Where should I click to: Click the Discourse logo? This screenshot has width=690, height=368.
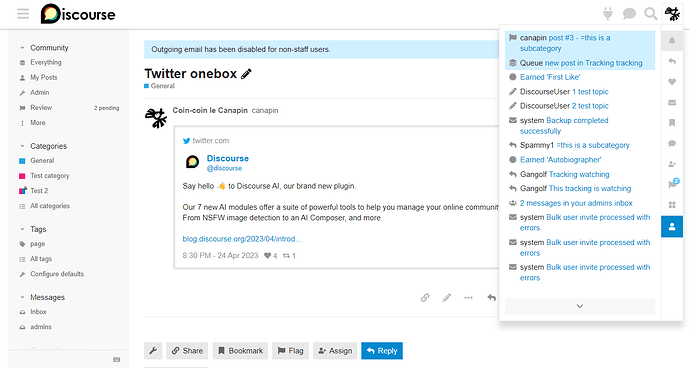[x=78, y=14]
